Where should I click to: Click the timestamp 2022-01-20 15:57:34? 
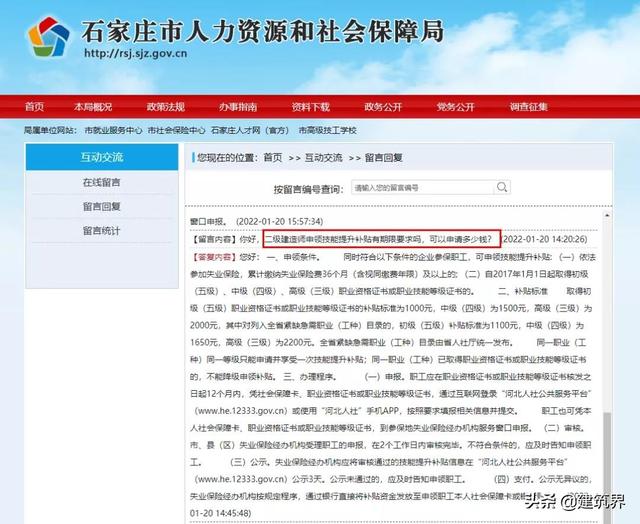[x=280, y=221]
